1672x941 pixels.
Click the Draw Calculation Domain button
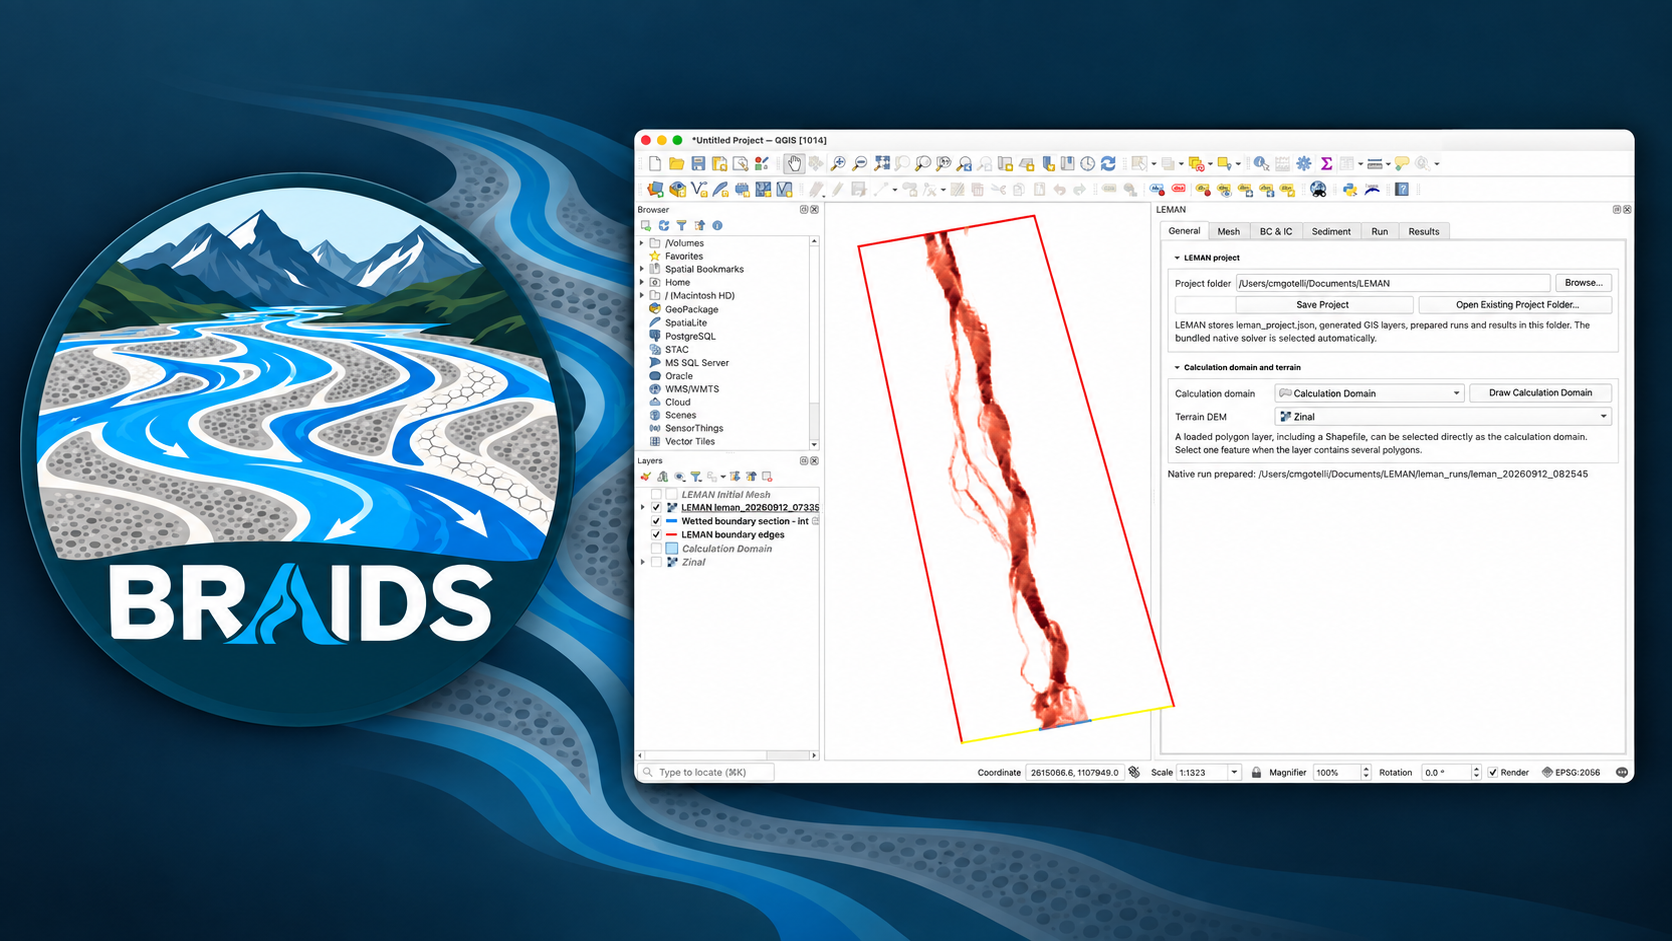coord(1540,393)
